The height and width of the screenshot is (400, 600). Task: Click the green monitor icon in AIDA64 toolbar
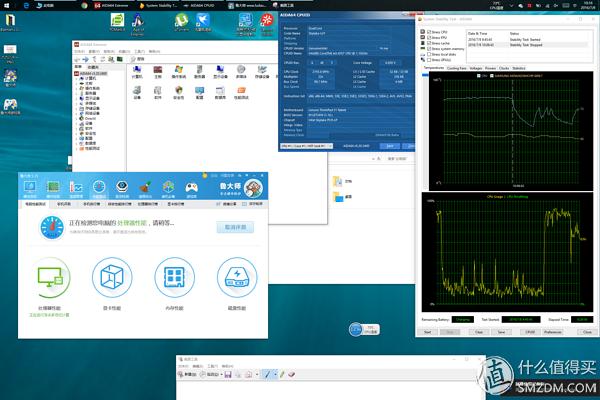[119, 59]
